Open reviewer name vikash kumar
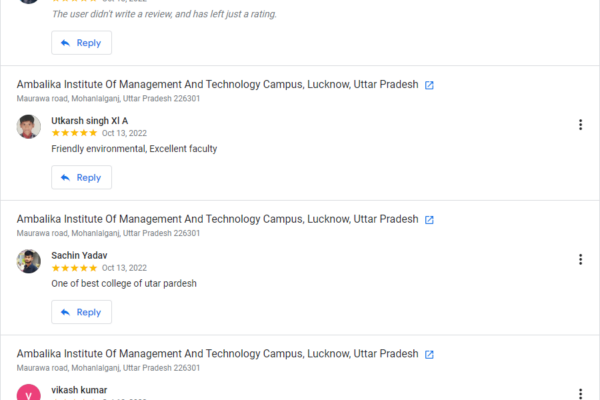 tap(79, 389)
